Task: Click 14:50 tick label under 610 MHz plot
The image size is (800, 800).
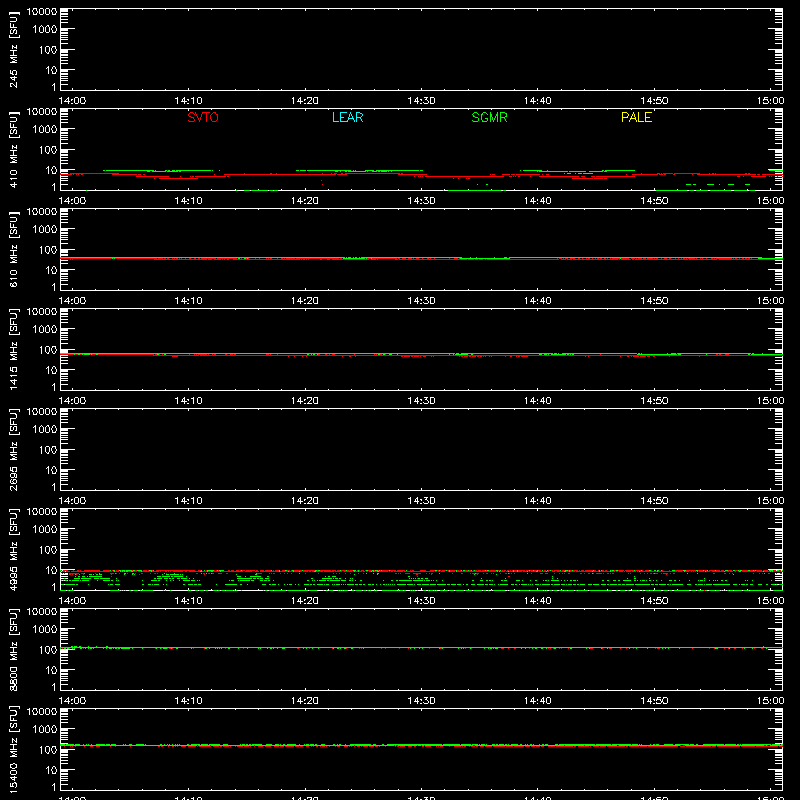Action: click(654, 301)
